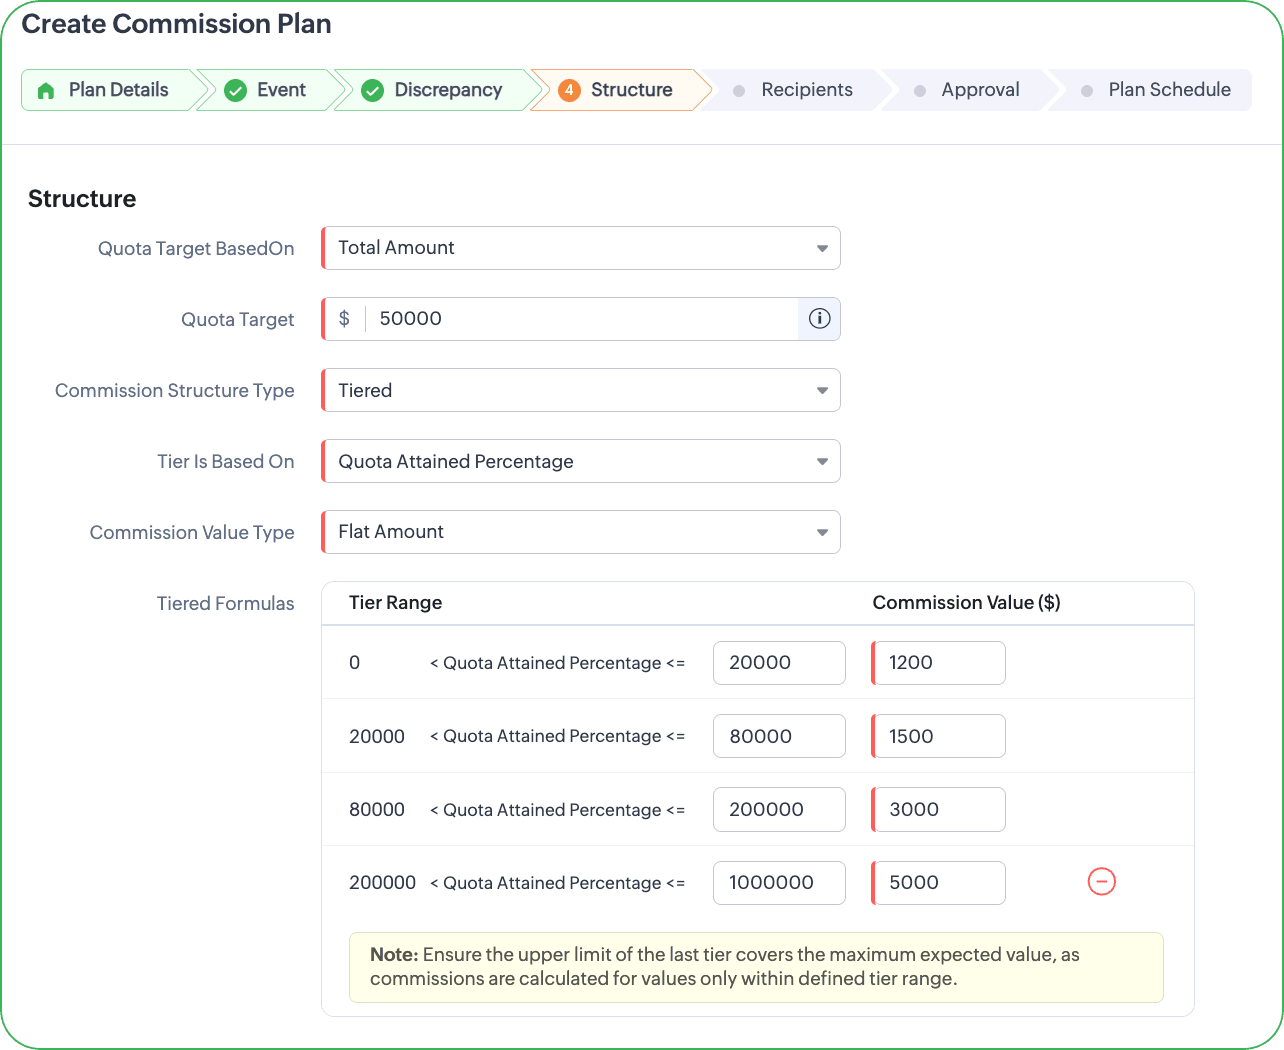Click the Discrepancy step green checkmark
Screen dimensions: 1284x1050
372,90
